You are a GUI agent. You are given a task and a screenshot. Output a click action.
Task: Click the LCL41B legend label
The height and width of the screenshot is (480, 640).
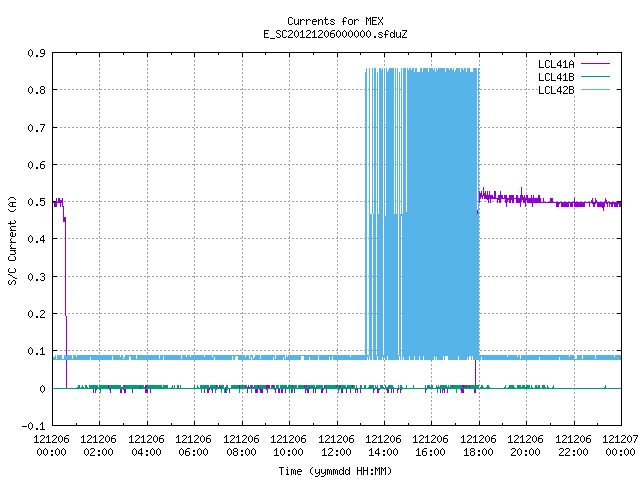pyautogui.click(x=556, y=77)
